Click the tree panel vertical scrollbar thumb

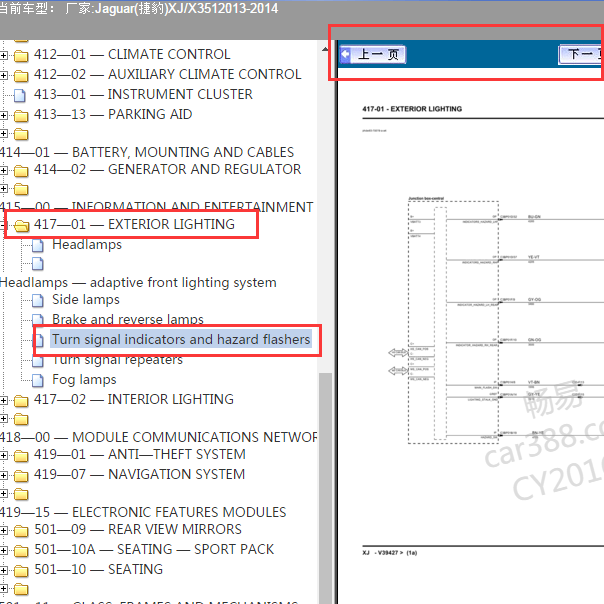(x=325, y=480)
